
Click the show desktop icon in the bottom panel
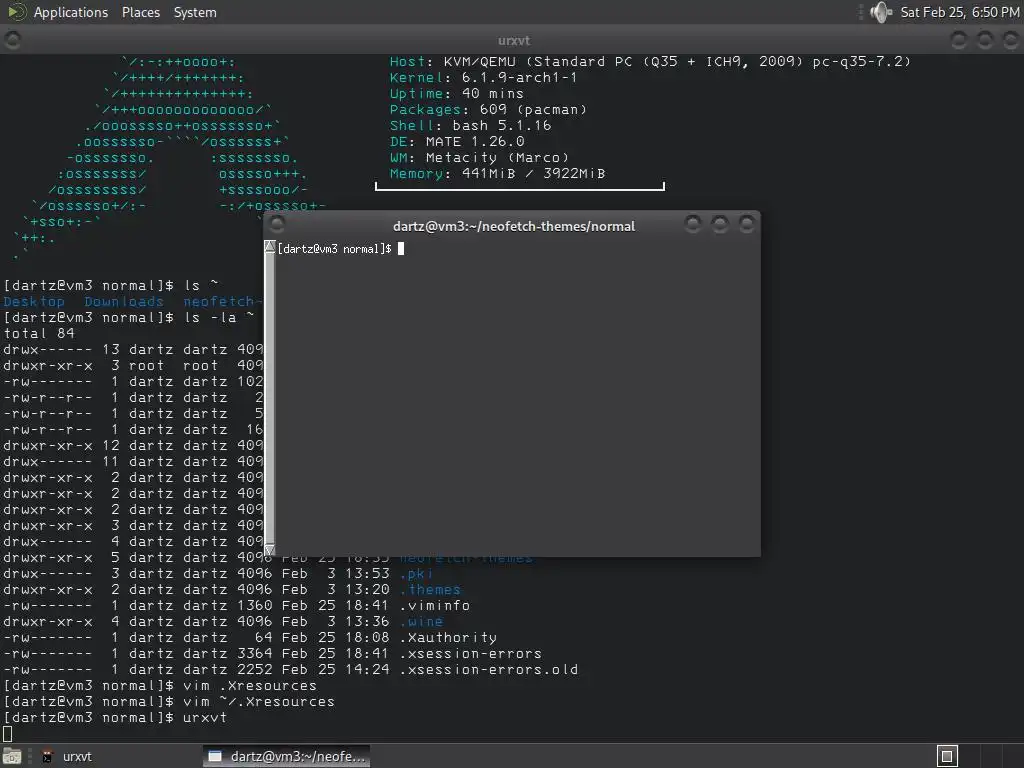click(12, 756)
